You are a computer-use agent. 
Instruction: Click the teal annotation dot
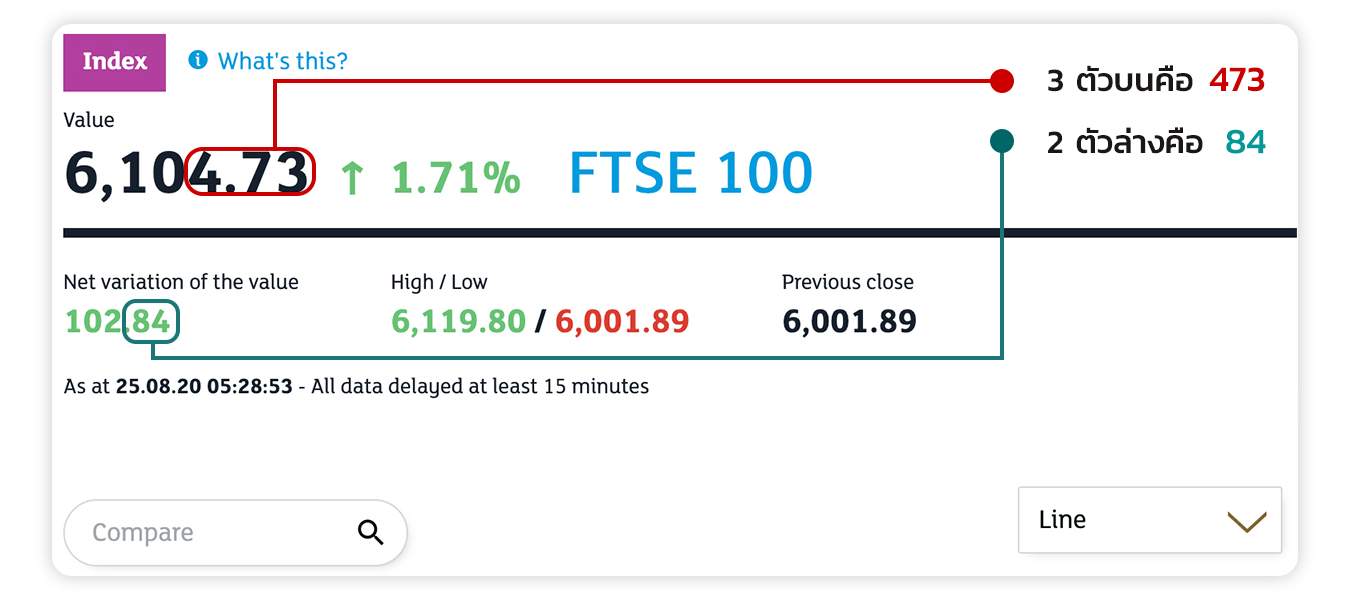coord(1002,141)
